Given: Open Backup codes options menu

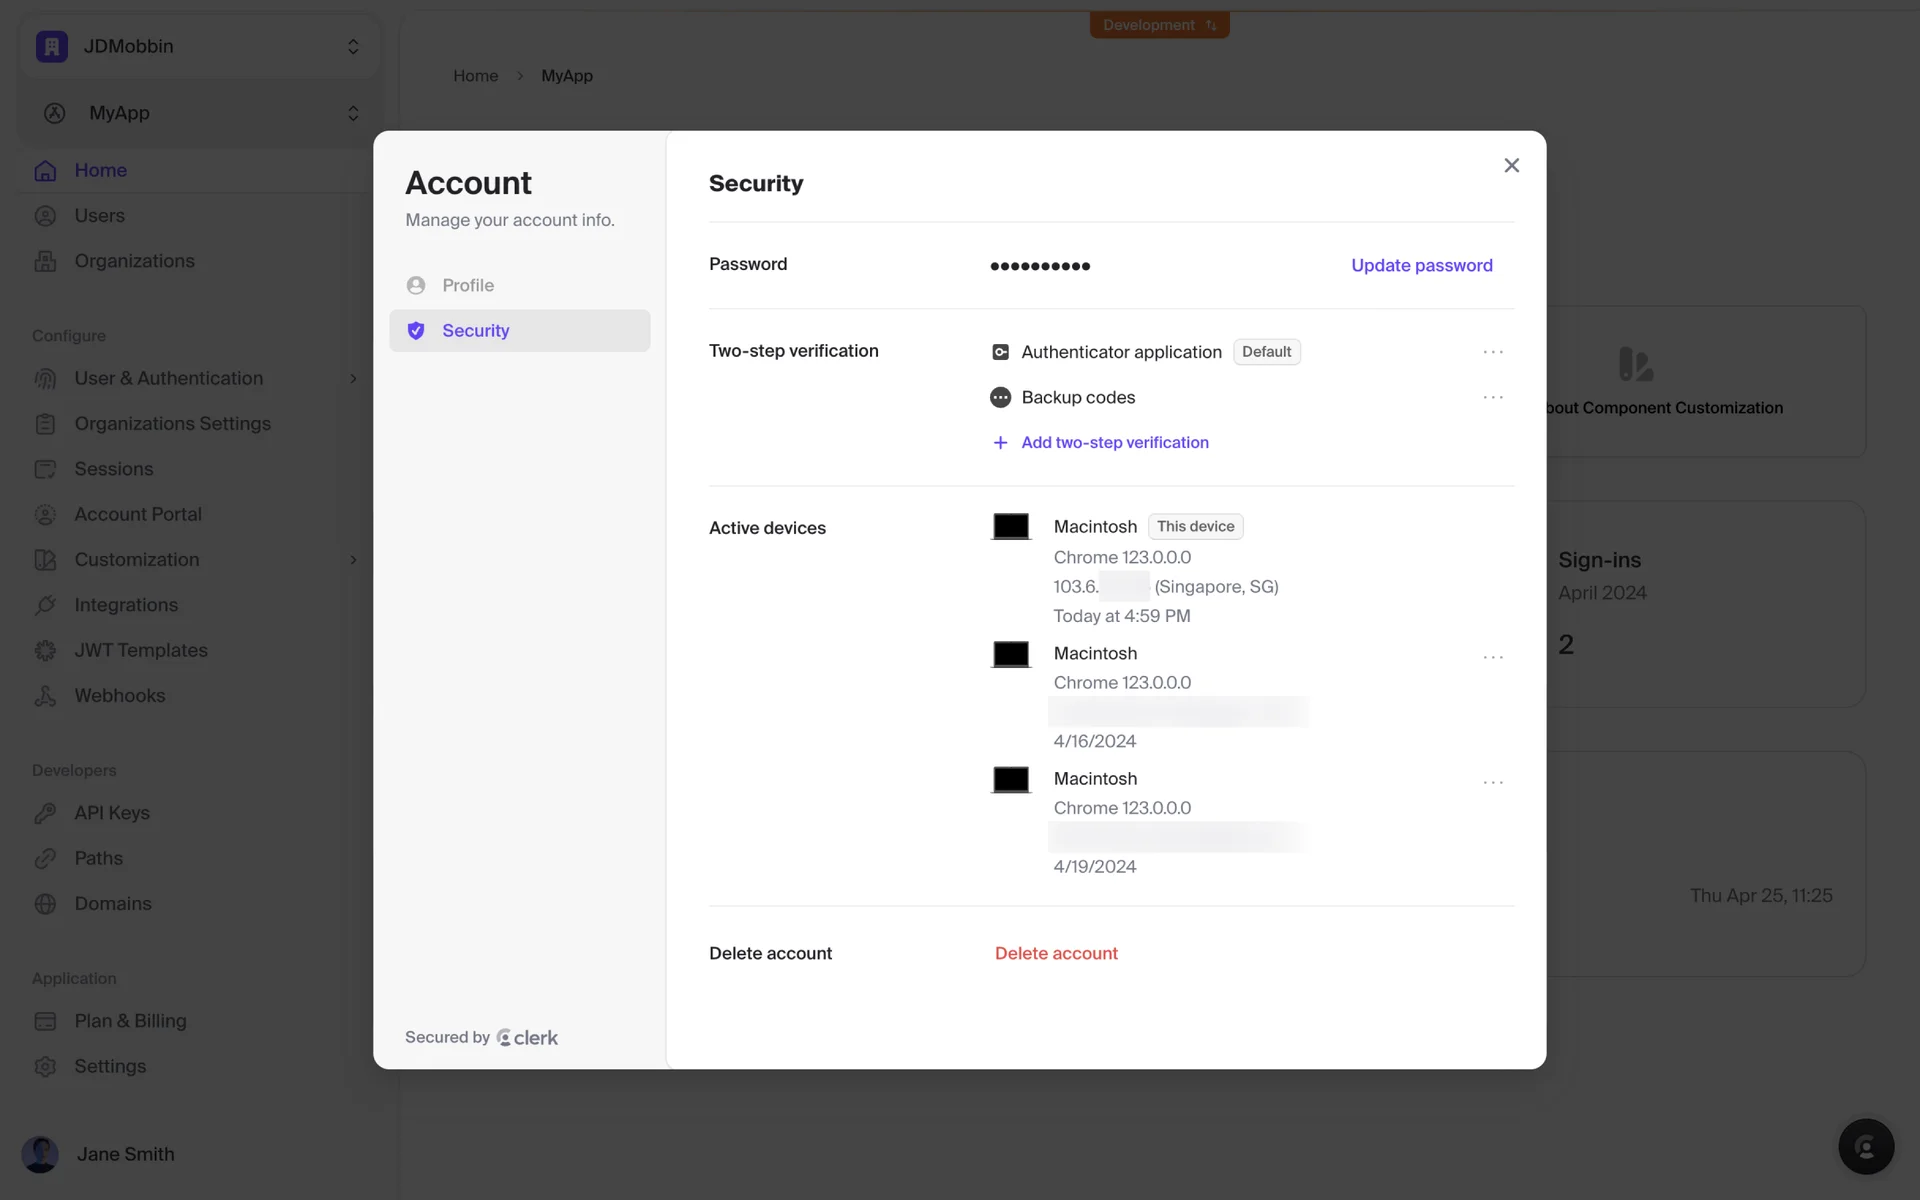Looking at the screenshot, I should coord(1492,398).
